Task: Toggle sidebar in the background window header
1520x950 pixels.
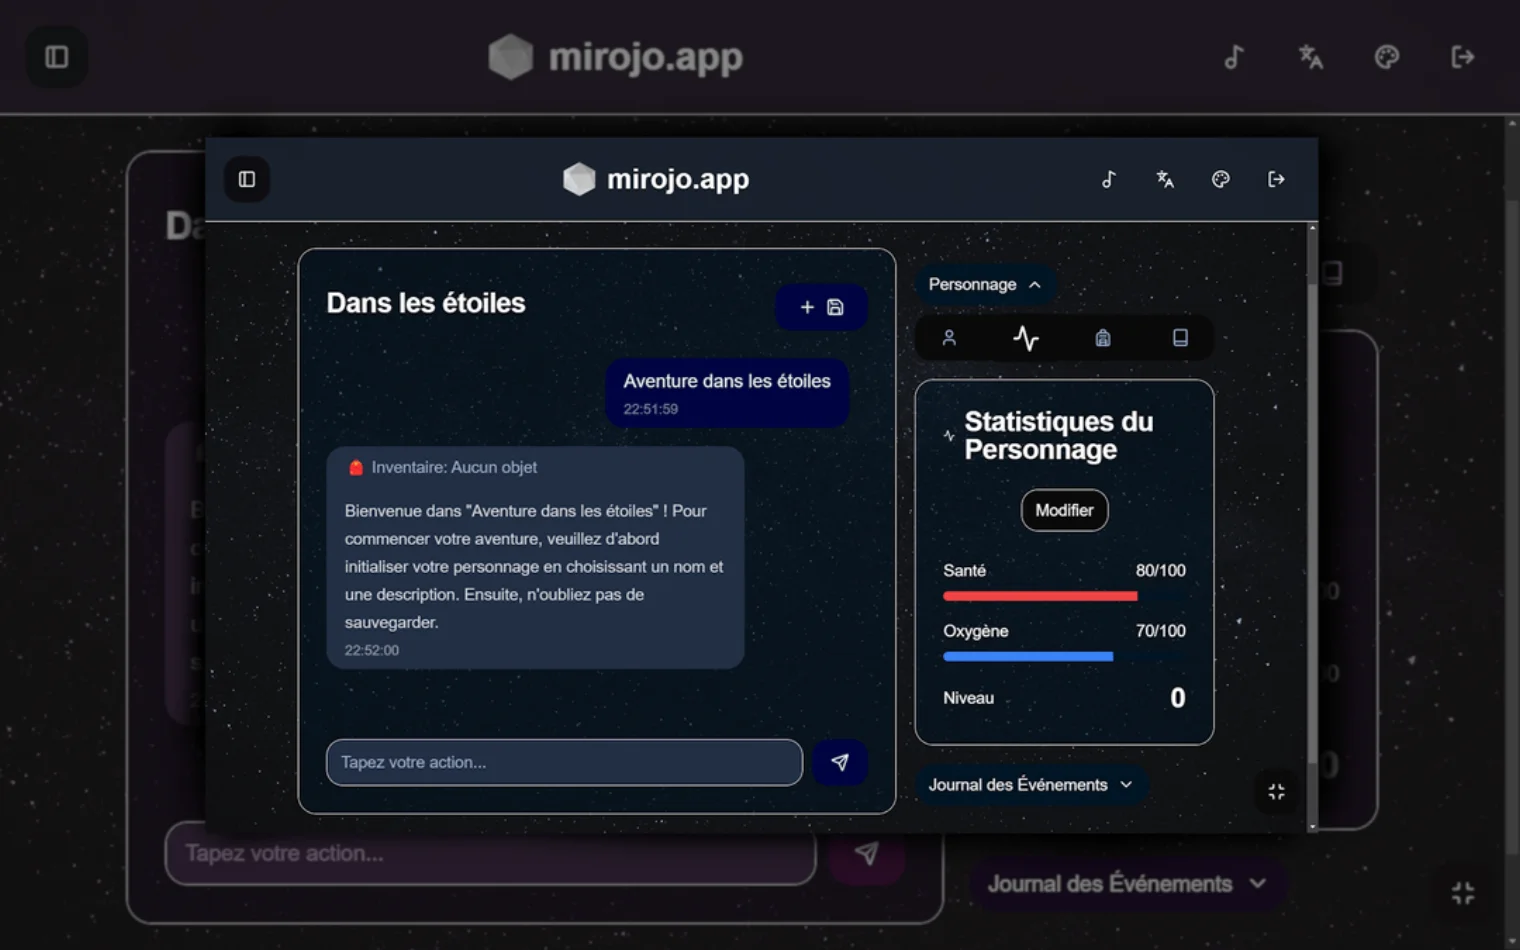Action: [x=57, y=57]
